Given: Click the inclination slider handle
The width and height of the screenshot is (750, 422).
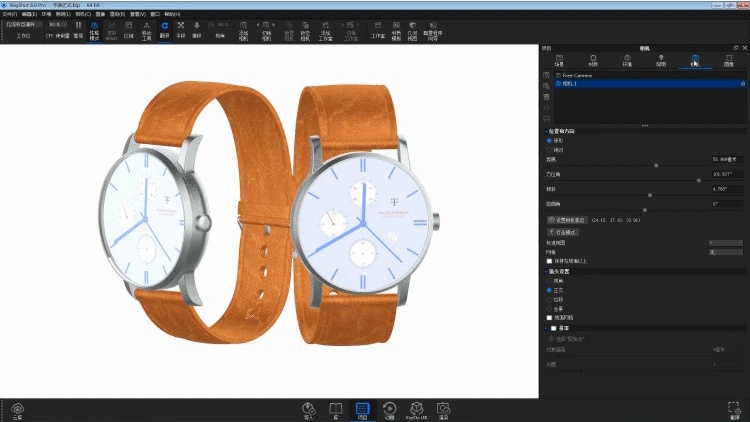Looking at the screenshot, I should (650, 195).
